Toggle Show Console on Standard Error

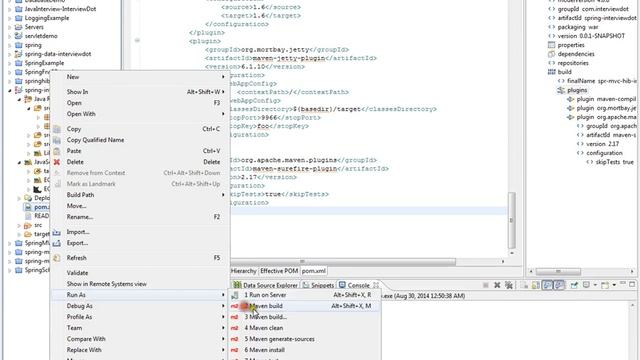559,285
